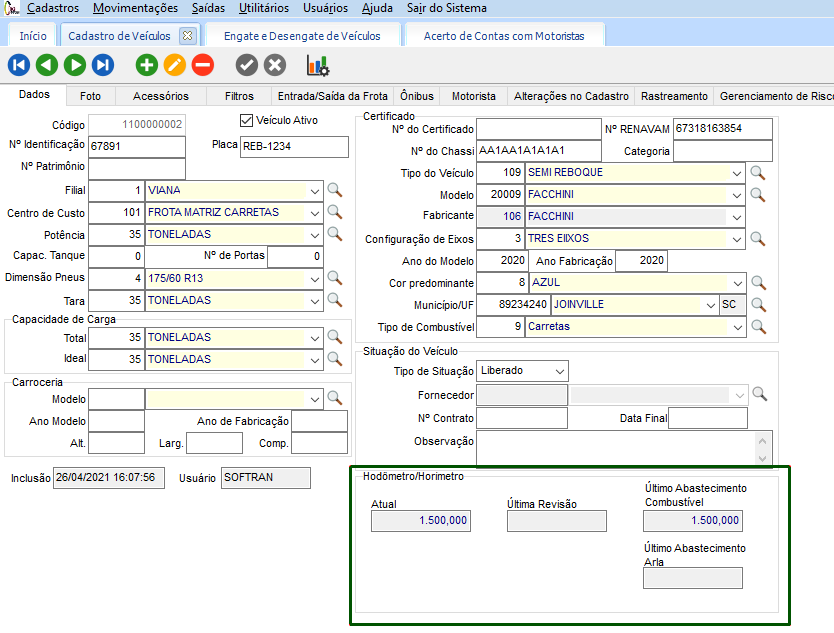The height and width of the screenshot is (633, 834).
Task: Jump to the last record
Action: pos(102,66)
